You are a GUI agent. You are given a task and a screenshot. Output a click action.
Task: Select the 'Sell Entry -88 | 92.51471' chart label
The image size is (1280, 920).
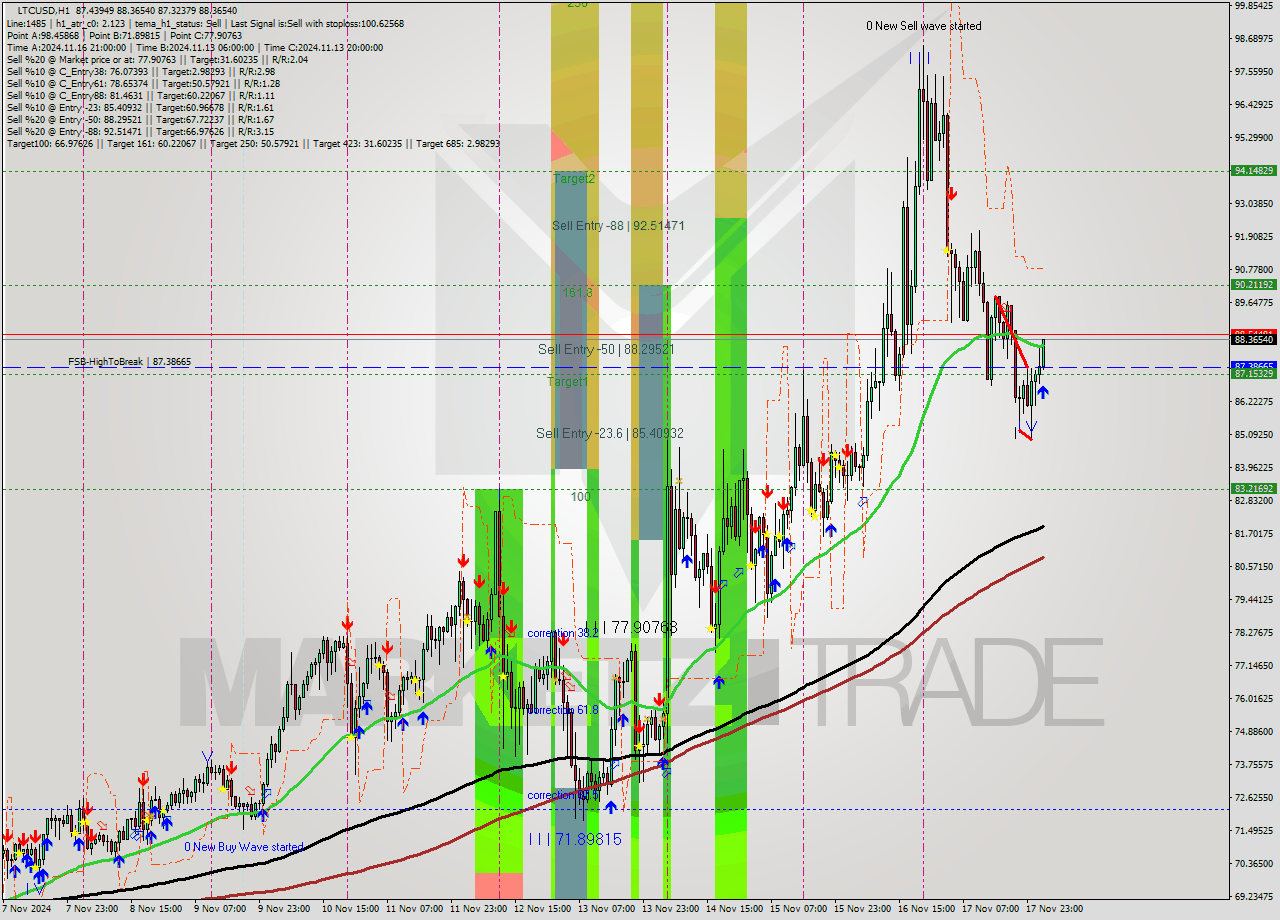pos(618,226)
